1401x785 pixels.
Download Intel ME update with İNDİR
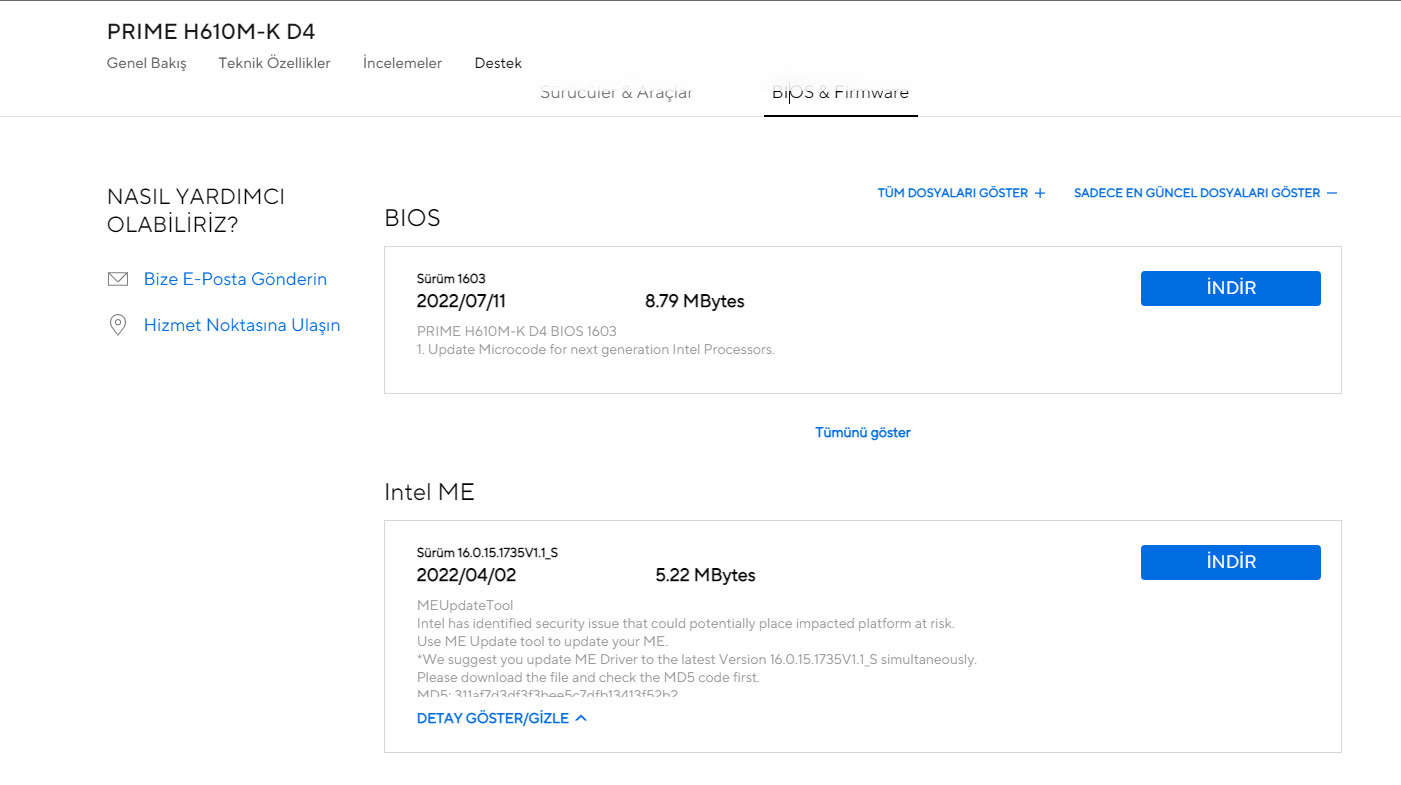[1230, 562]
